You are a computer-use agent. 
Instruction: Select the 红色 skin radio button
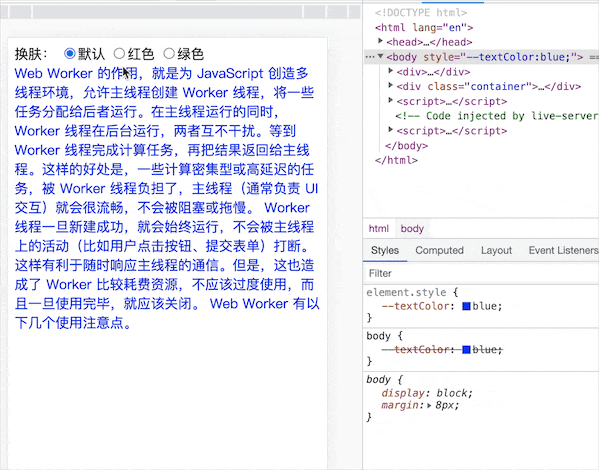click(x=119, y=53)
